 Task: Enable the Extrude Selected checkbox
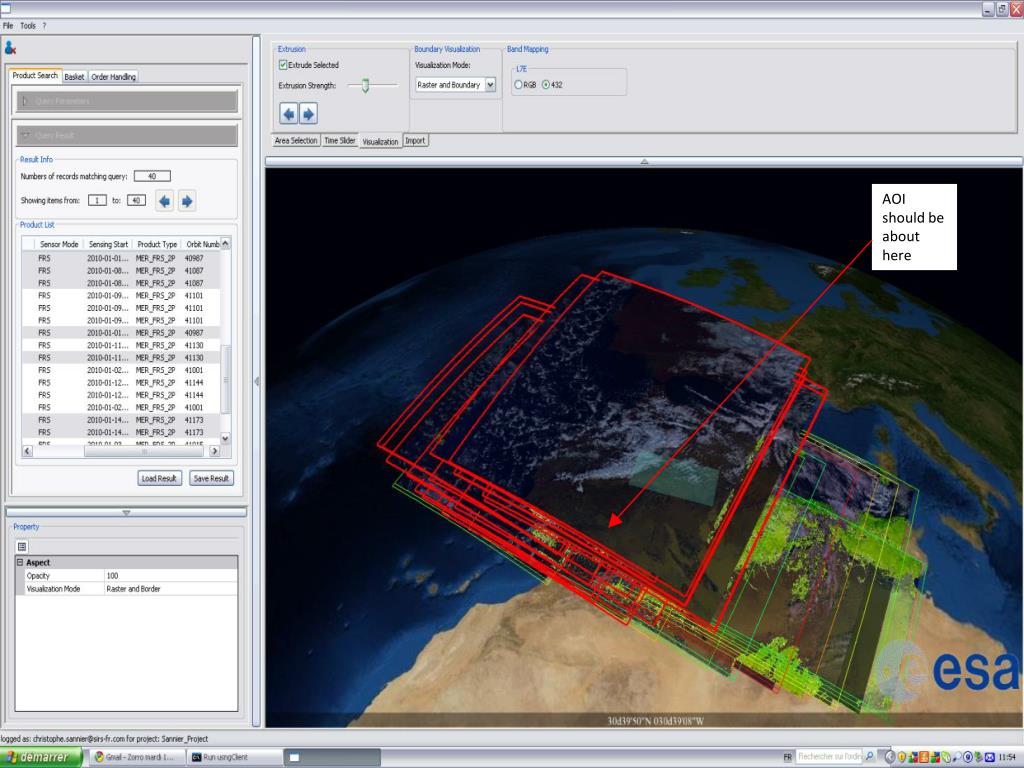tap(283, 65)
